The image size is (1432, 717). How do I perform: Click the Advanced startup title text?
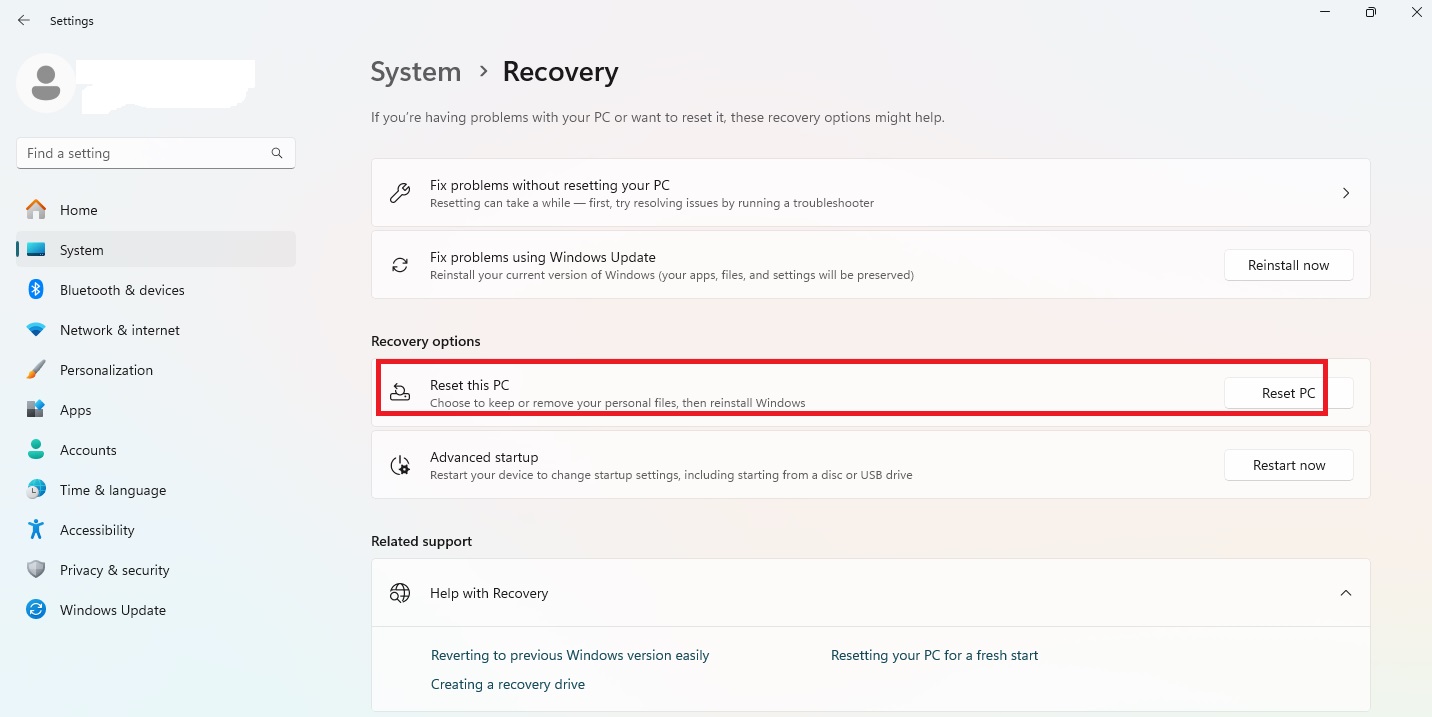coord(484,457)
